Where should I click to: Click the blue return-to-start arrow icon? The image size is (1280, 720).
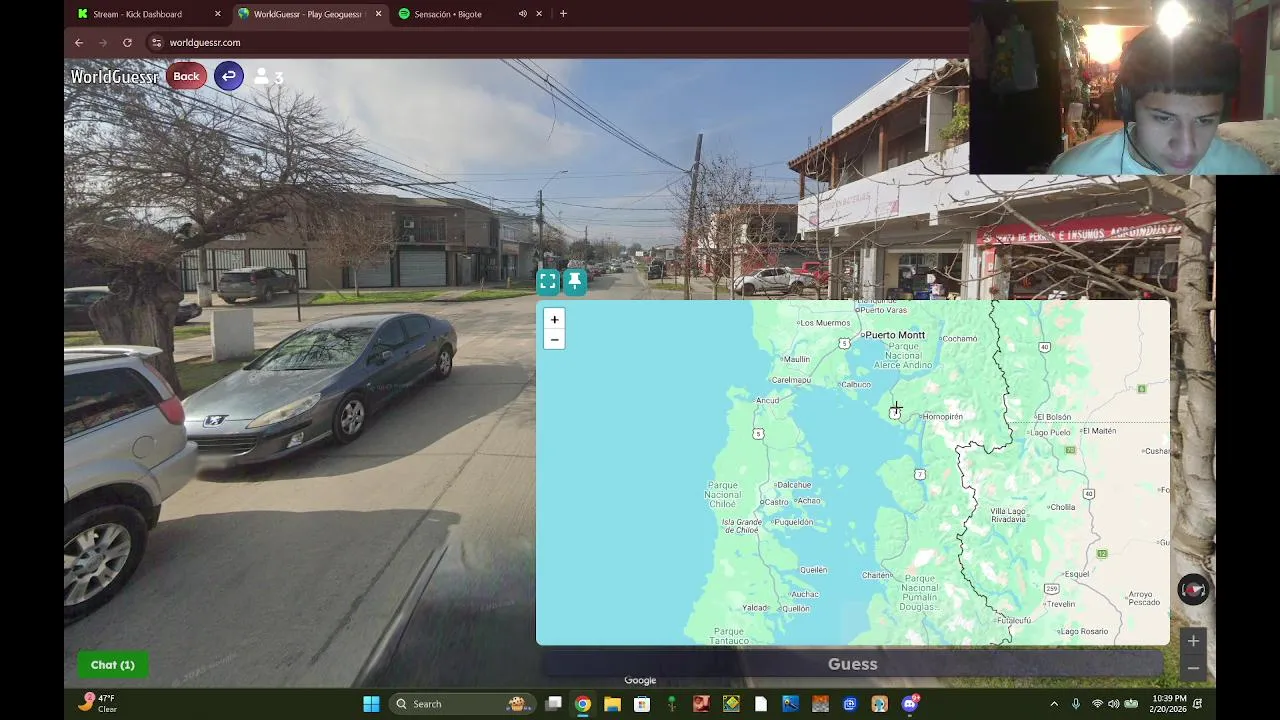(229, 76)
